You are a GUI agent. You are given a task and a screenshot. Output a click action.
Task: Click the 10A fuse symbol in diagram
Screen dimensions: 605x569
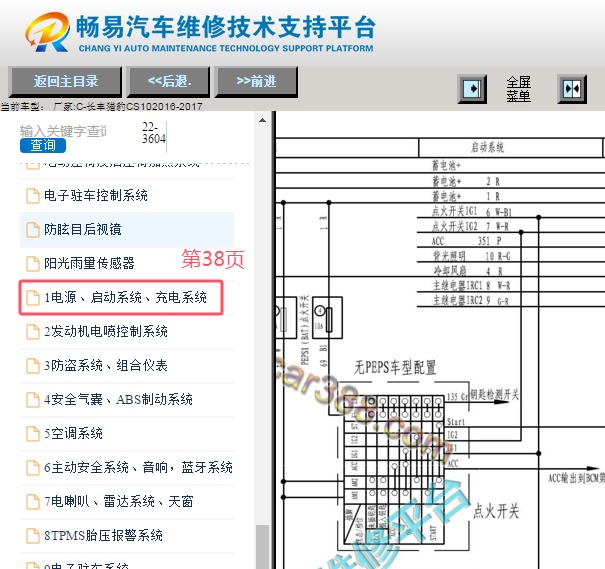[x=327, y=317]
